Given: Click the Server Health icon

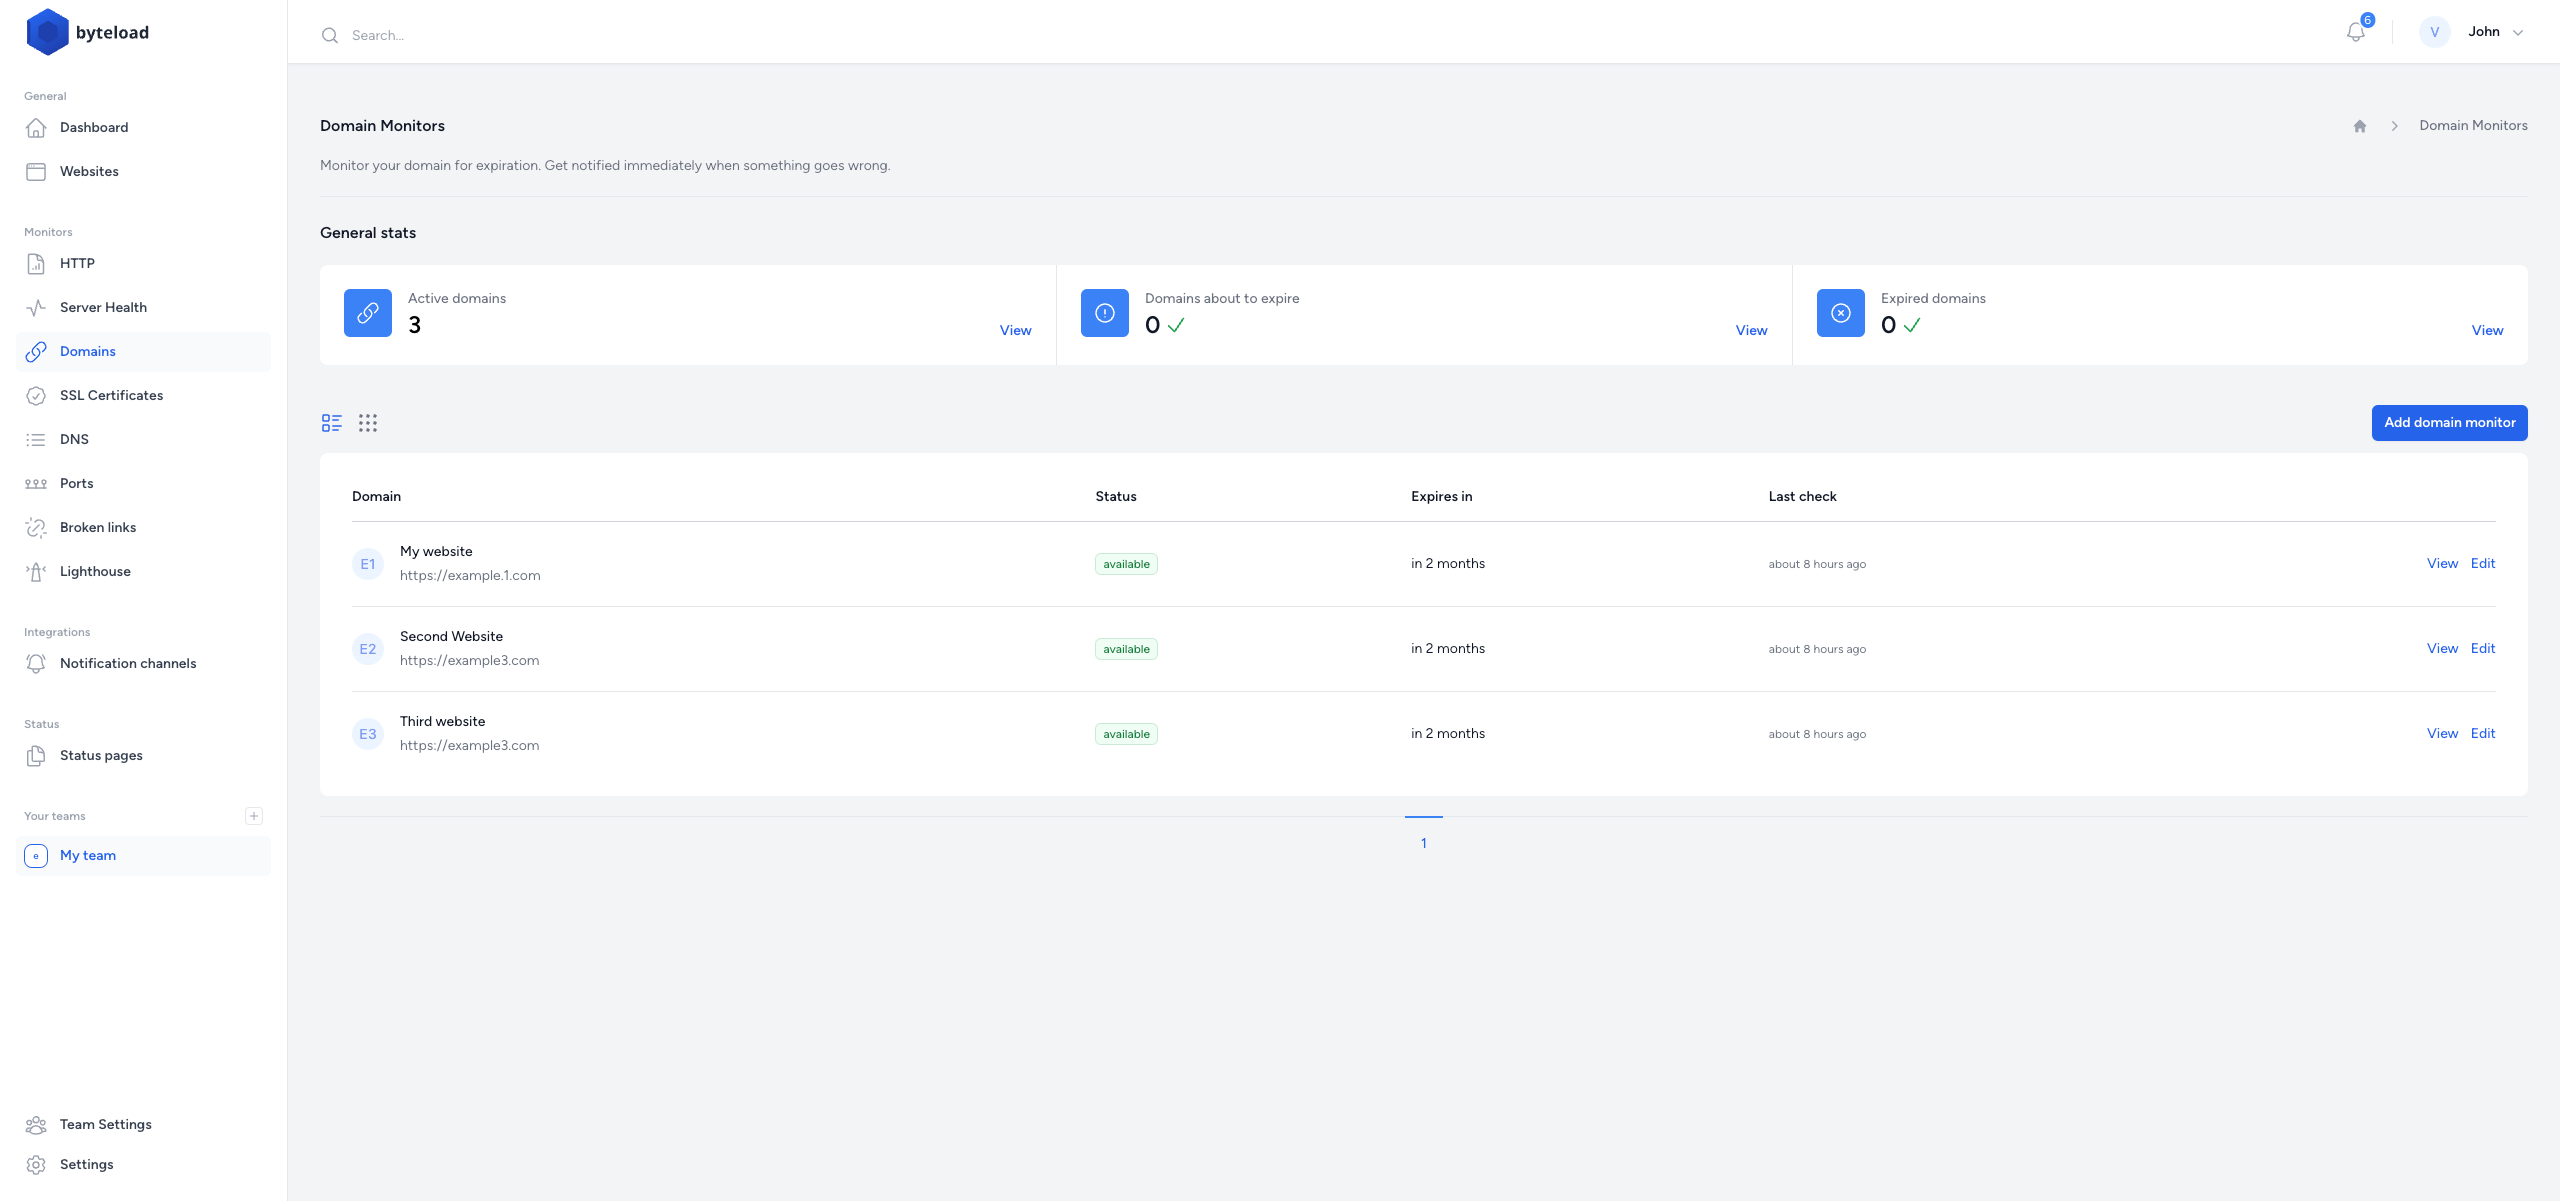Looking at the screenshot, I should point(36,307).
